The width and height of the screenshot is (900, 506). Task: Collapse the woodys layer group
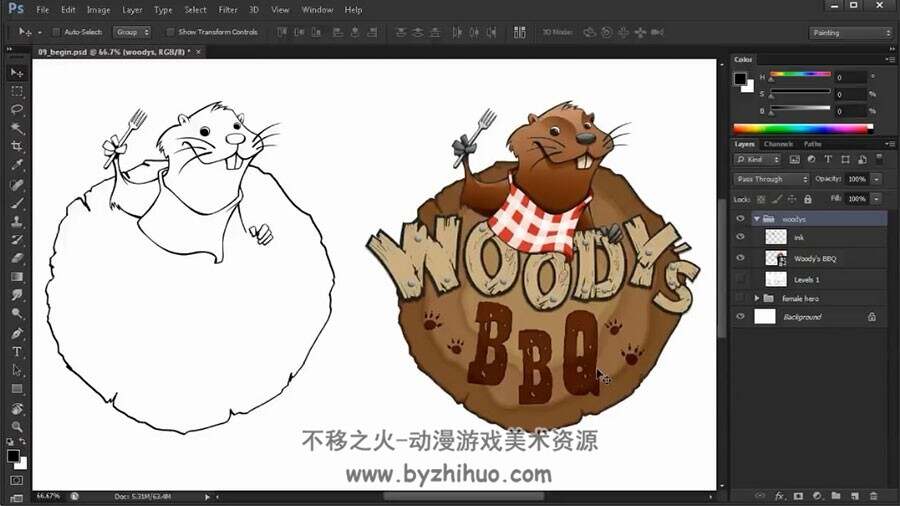click(757, 219)
